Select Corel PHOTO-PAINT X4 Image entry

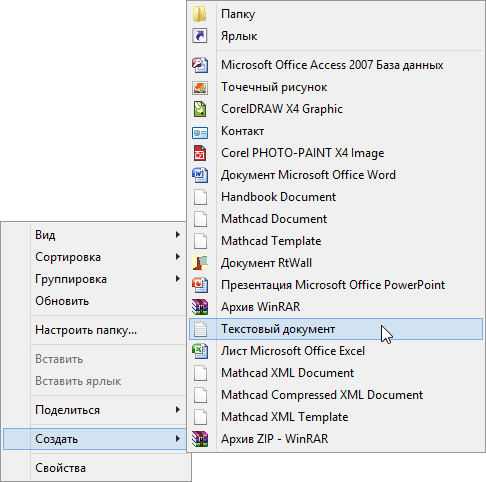pos(336,153)
